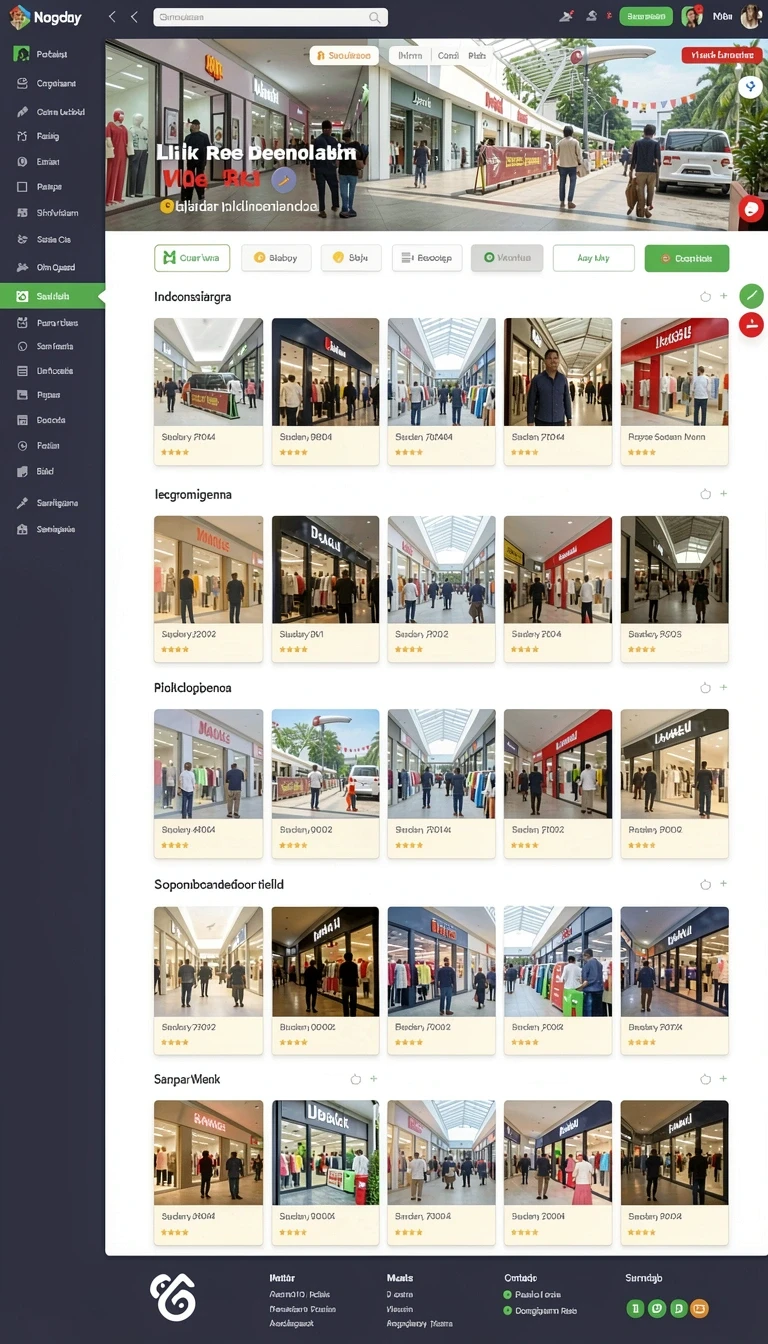Click the red button at the banner's top right
Screen dimensions: 768x1344
(x=722, y=56)
